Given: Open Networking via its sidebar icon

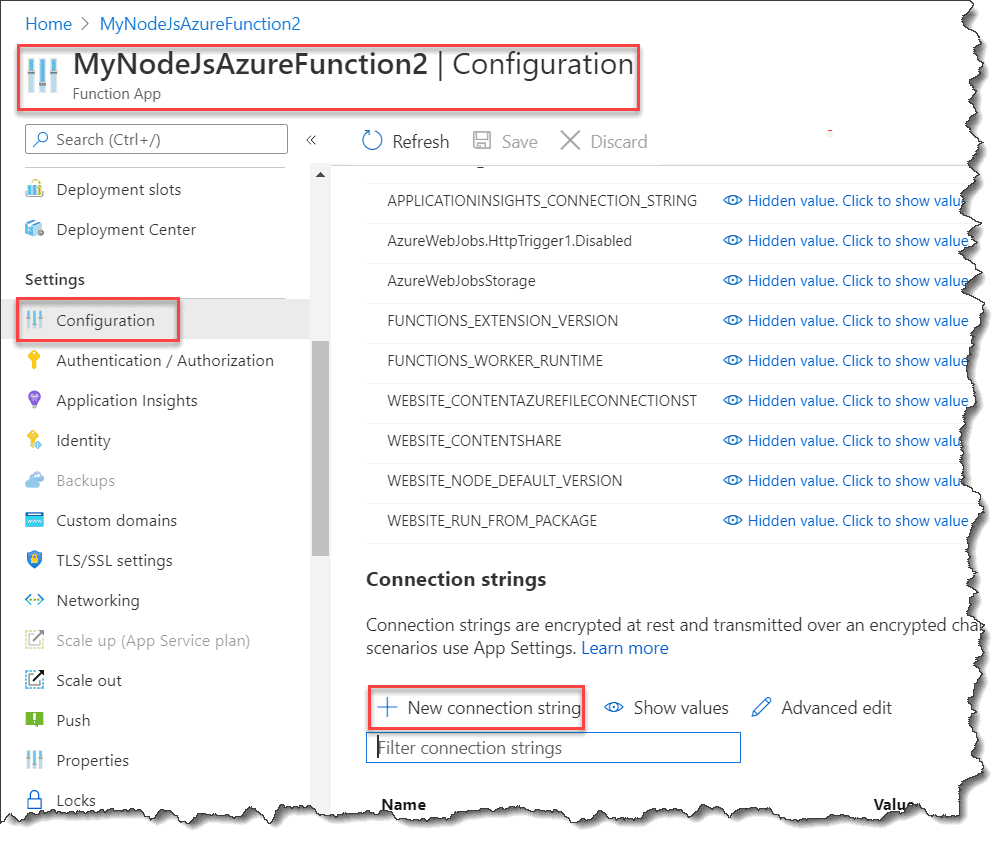Looking at the screenshot, I should (33, 600).
